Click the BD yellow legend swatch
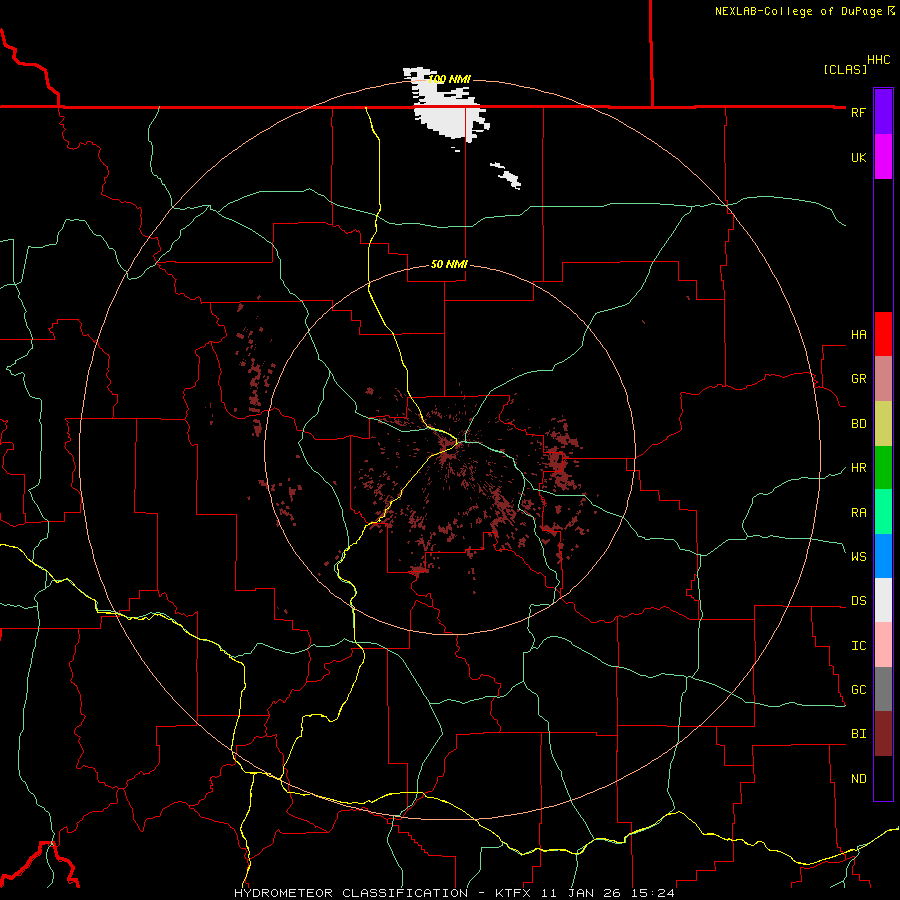The image size is (900, 900). (x=883, y=424)
